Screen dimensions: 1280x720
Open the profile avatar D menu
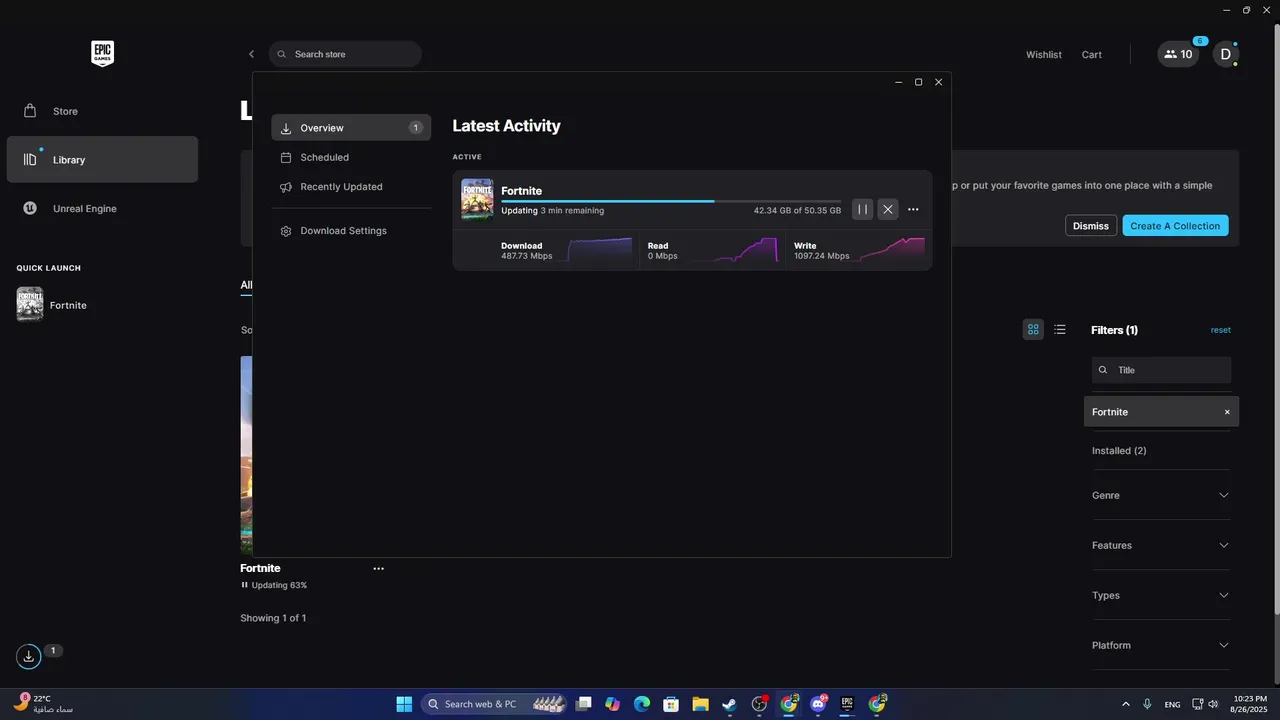[x=1226, y=54]
